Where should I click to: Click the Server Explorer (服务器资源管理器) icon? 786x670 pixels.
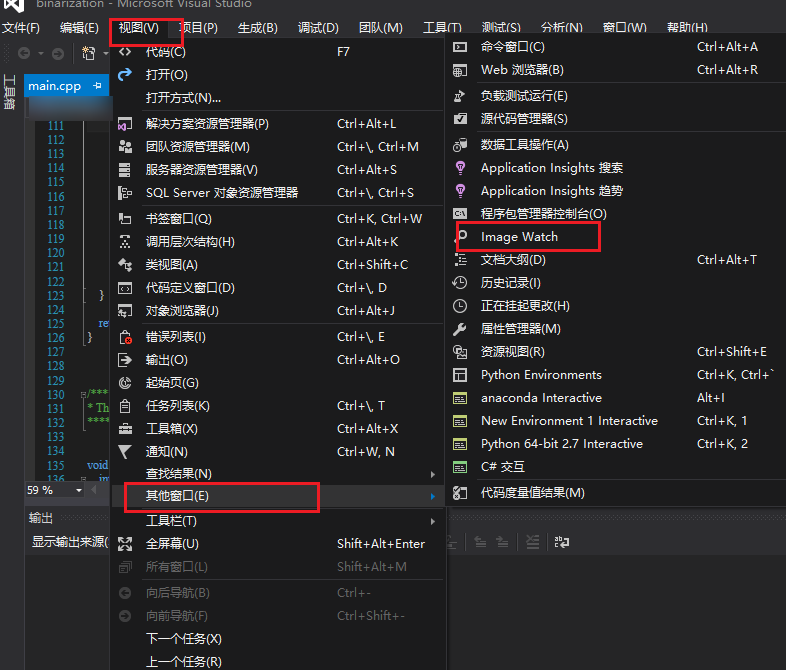click(125, 170)
